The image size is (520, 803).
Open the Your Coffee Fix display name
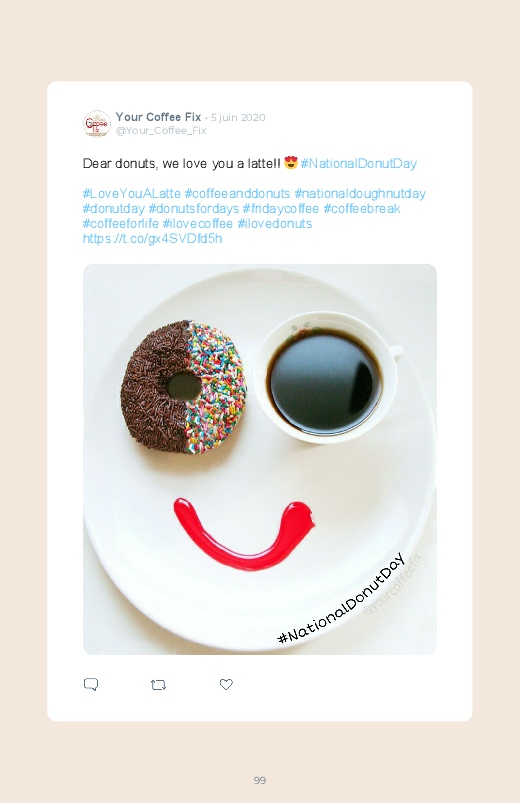(158, 117)
